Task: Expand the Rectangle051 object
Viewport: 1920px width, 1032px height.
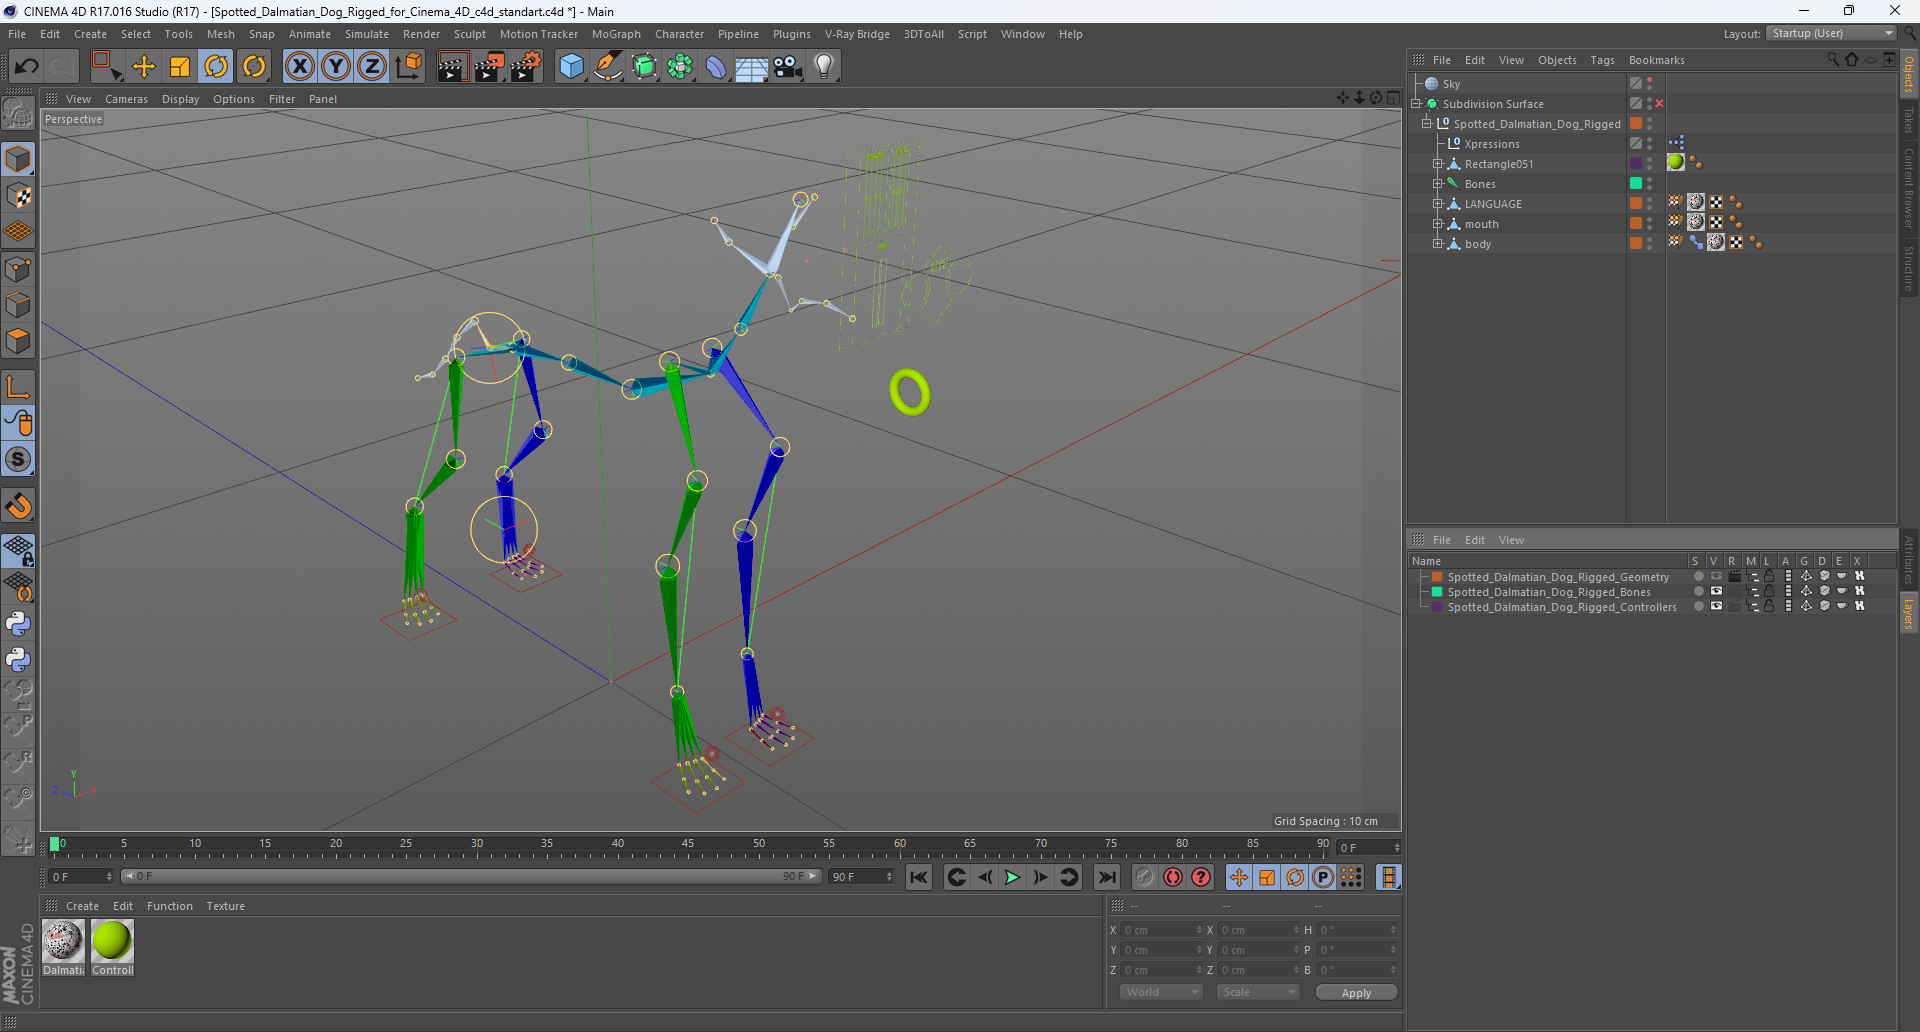Action: point(1438,164)
